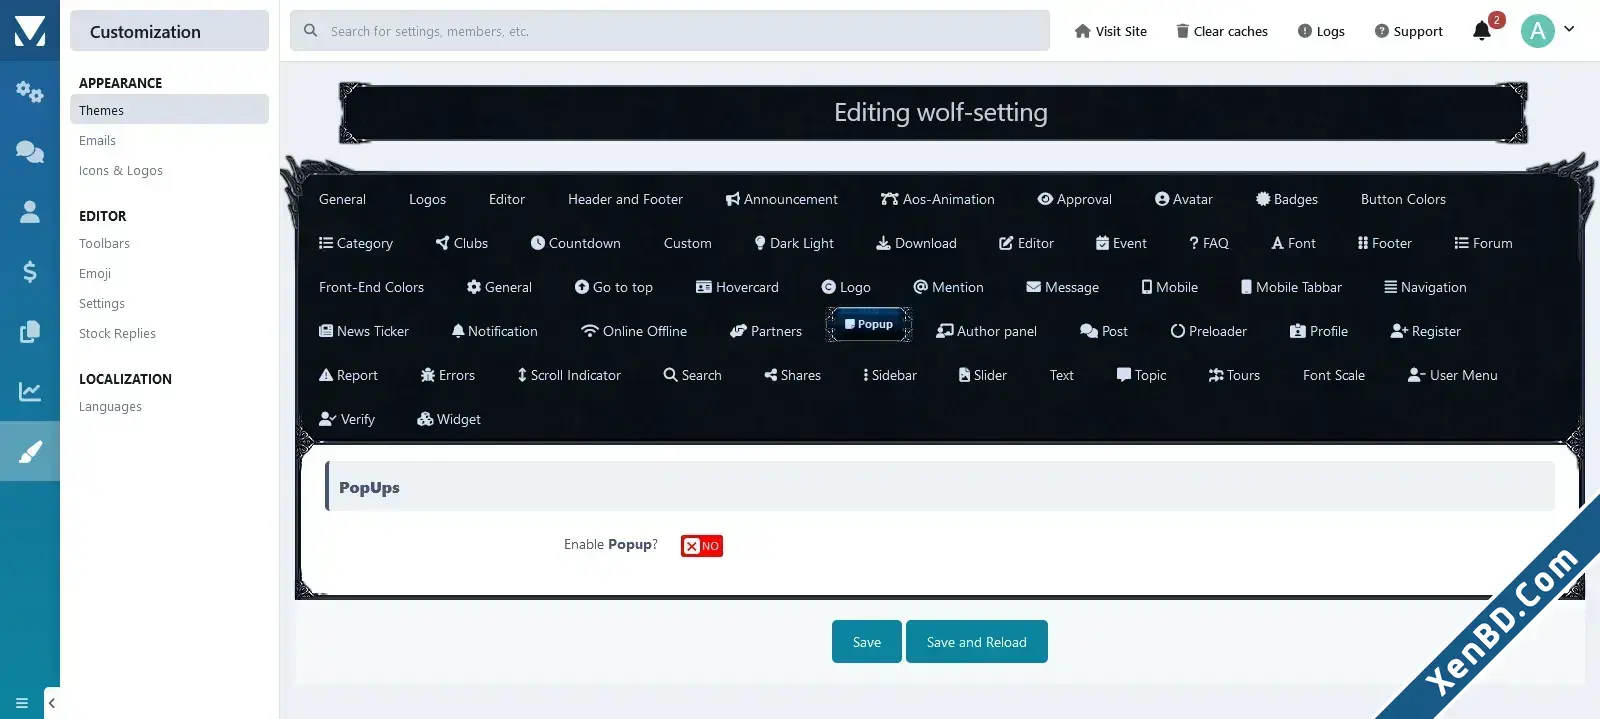
Task: Switch to the Dark Light tab
Action: tap(794, 243)
